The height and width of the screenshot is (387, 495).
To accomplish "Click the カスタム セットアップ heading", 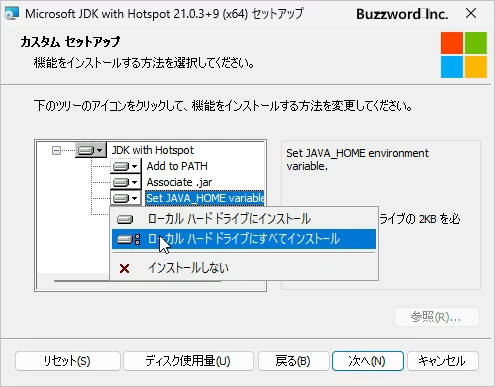I will coord(70,42).
